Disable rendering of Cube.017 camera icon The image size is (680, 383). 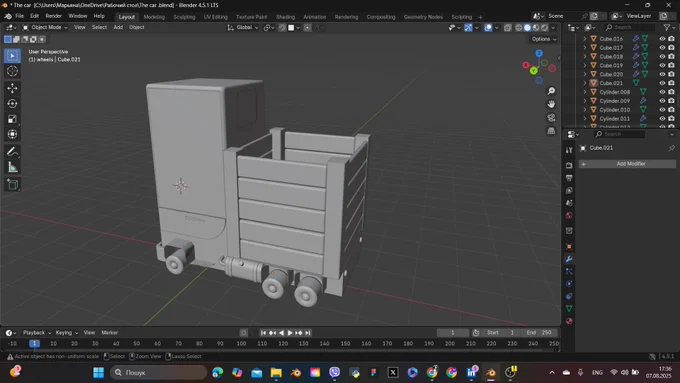click(671, 48)
